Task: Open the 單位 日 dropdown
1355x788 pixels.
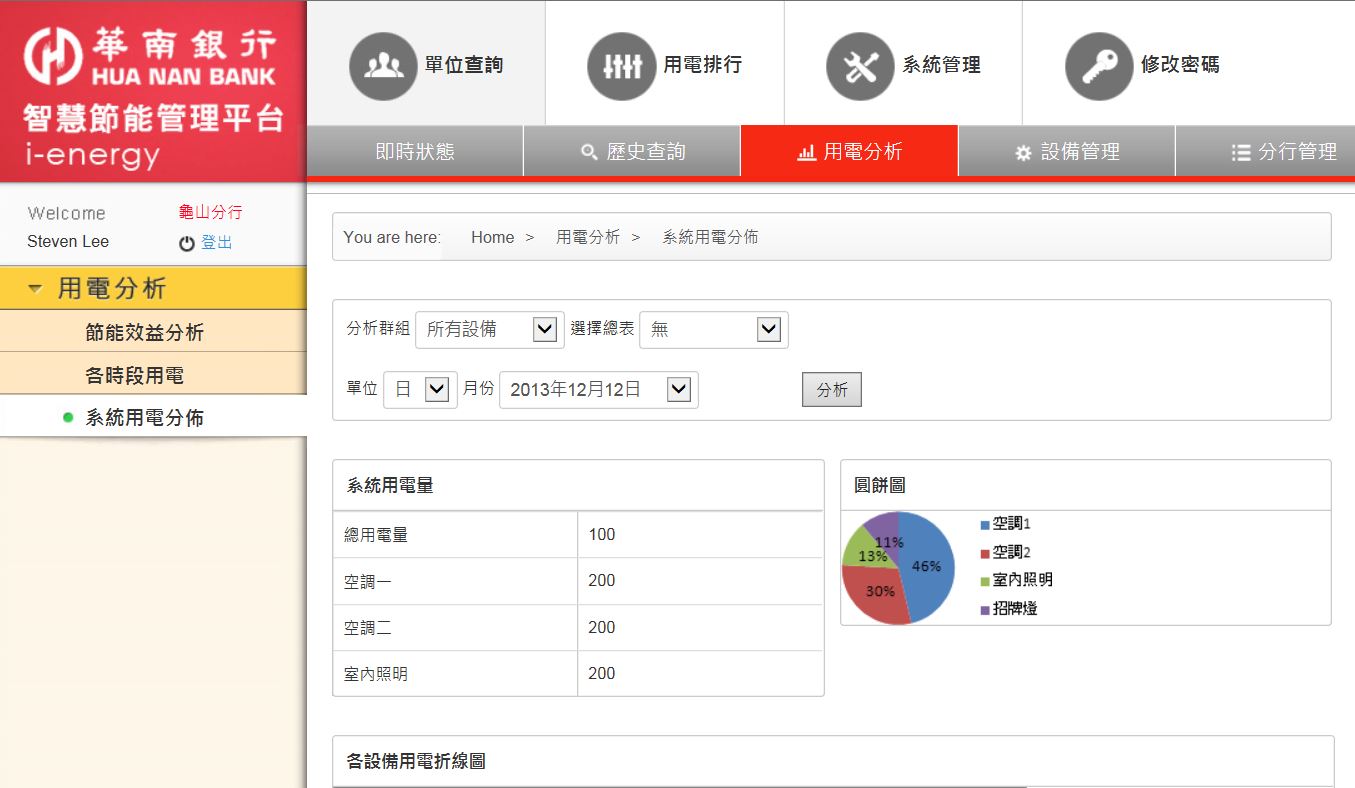Action: tap(421, 390)
